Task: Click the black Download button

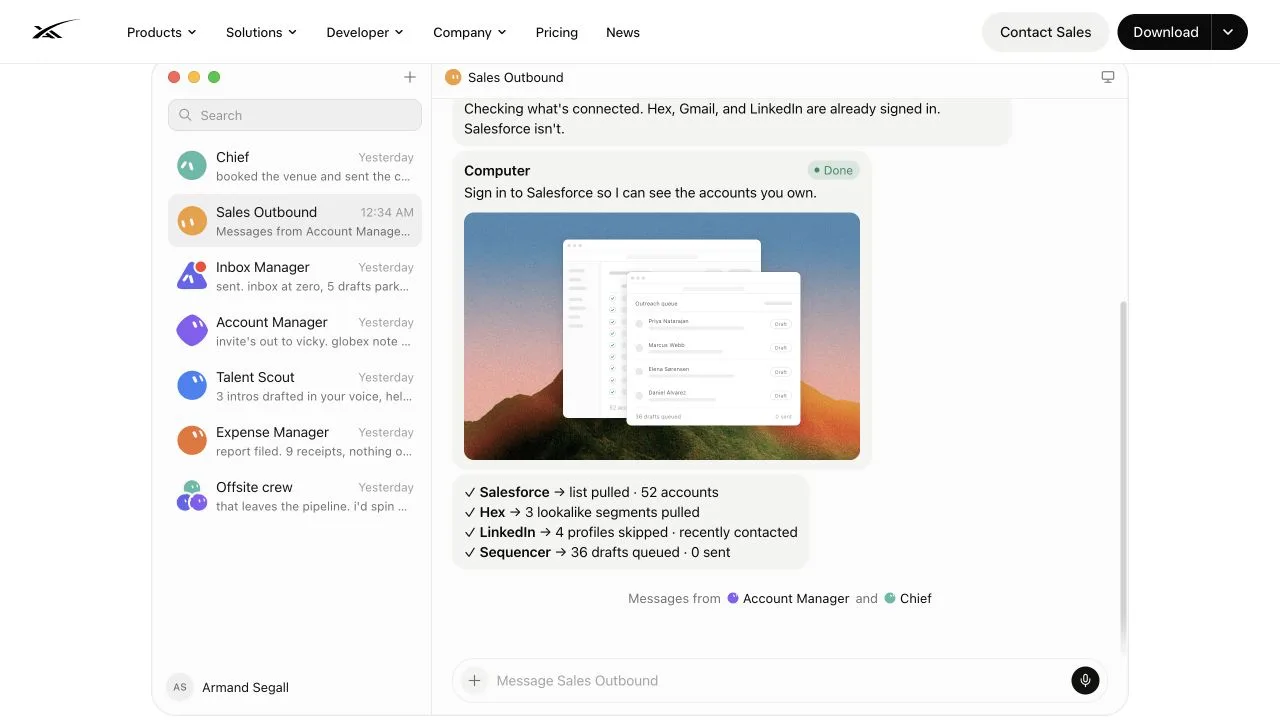Action: coord(1165,32)
